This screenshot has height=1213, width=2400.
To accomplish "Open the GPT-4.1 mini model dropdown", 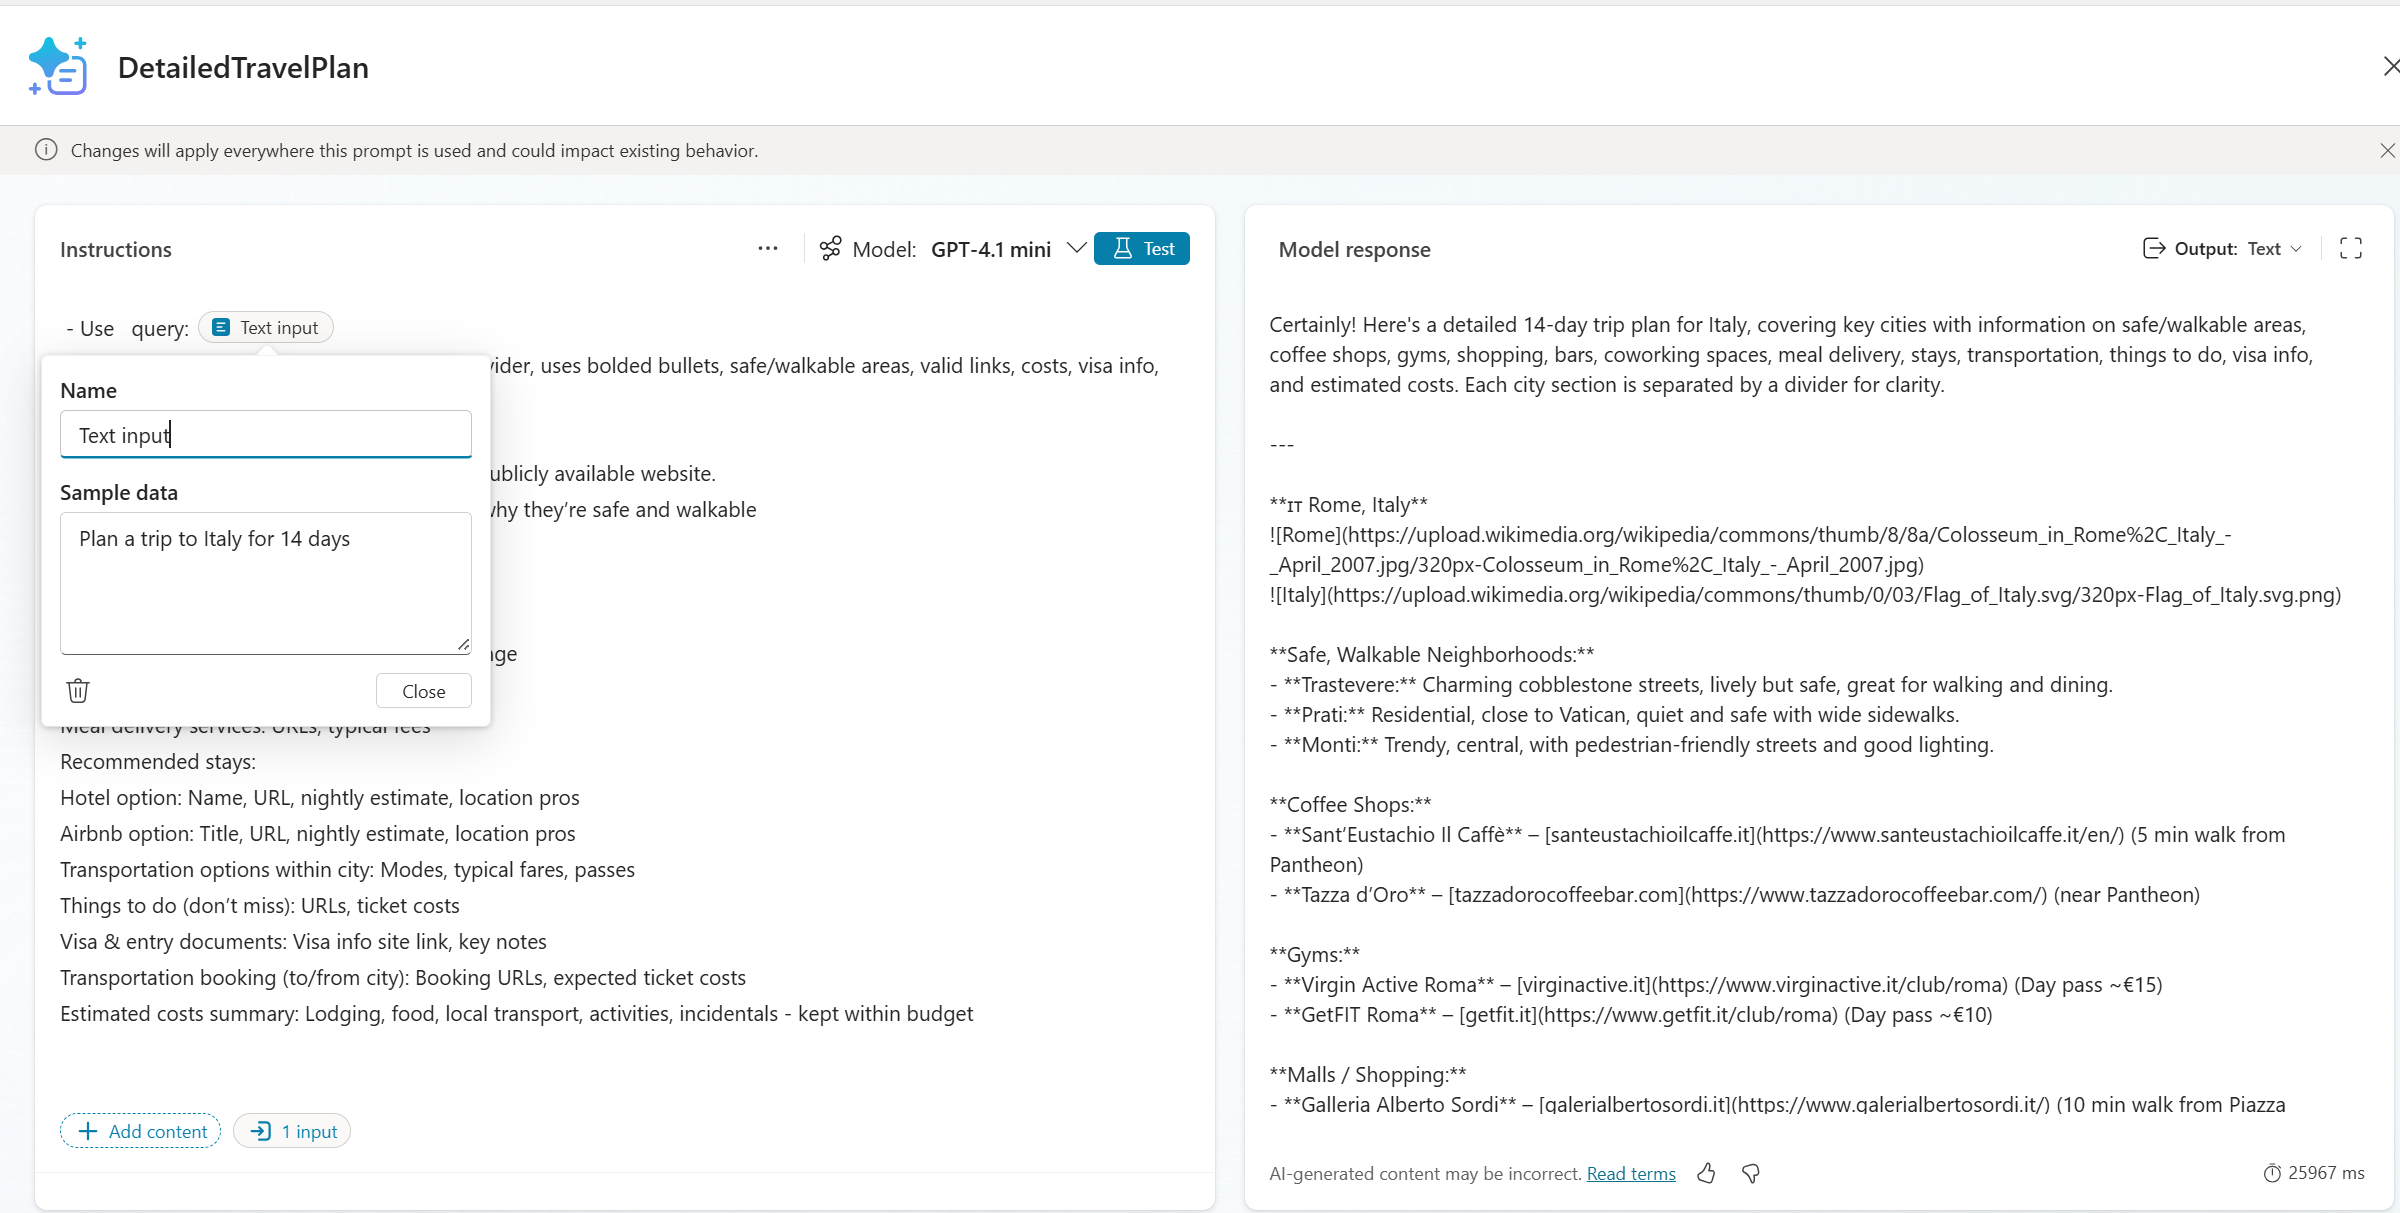I will [x=1076, y=248].
